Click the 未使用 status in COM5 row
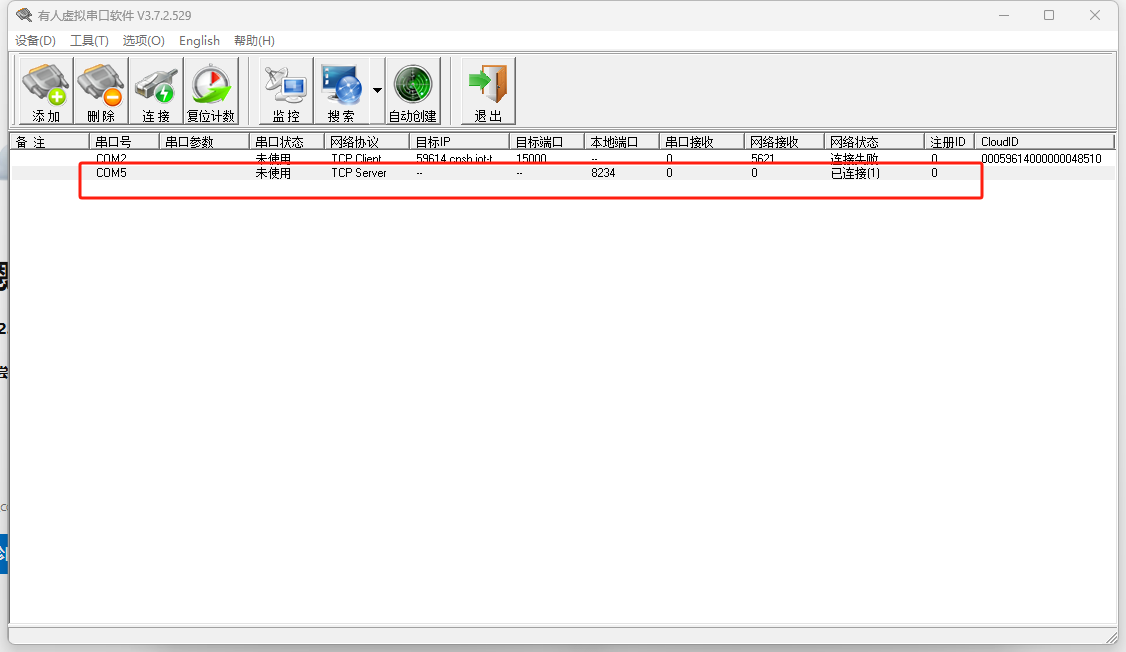The width and height of the screenshot is (1126, 652). [x=273, y=173]
